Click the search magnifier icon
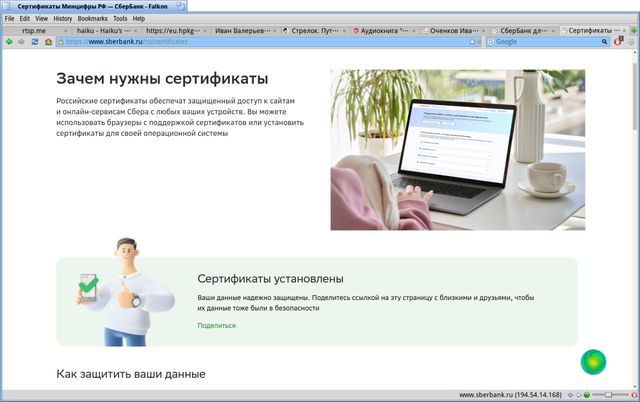The width and height of the screenshot is (640, 402). pos(604,42)
